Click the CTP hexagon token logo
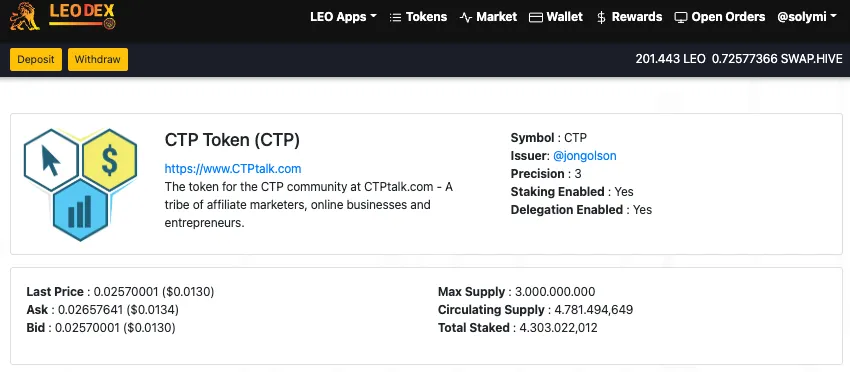The width and height of the screenshot is (850, 372). [x=81, y=184]
